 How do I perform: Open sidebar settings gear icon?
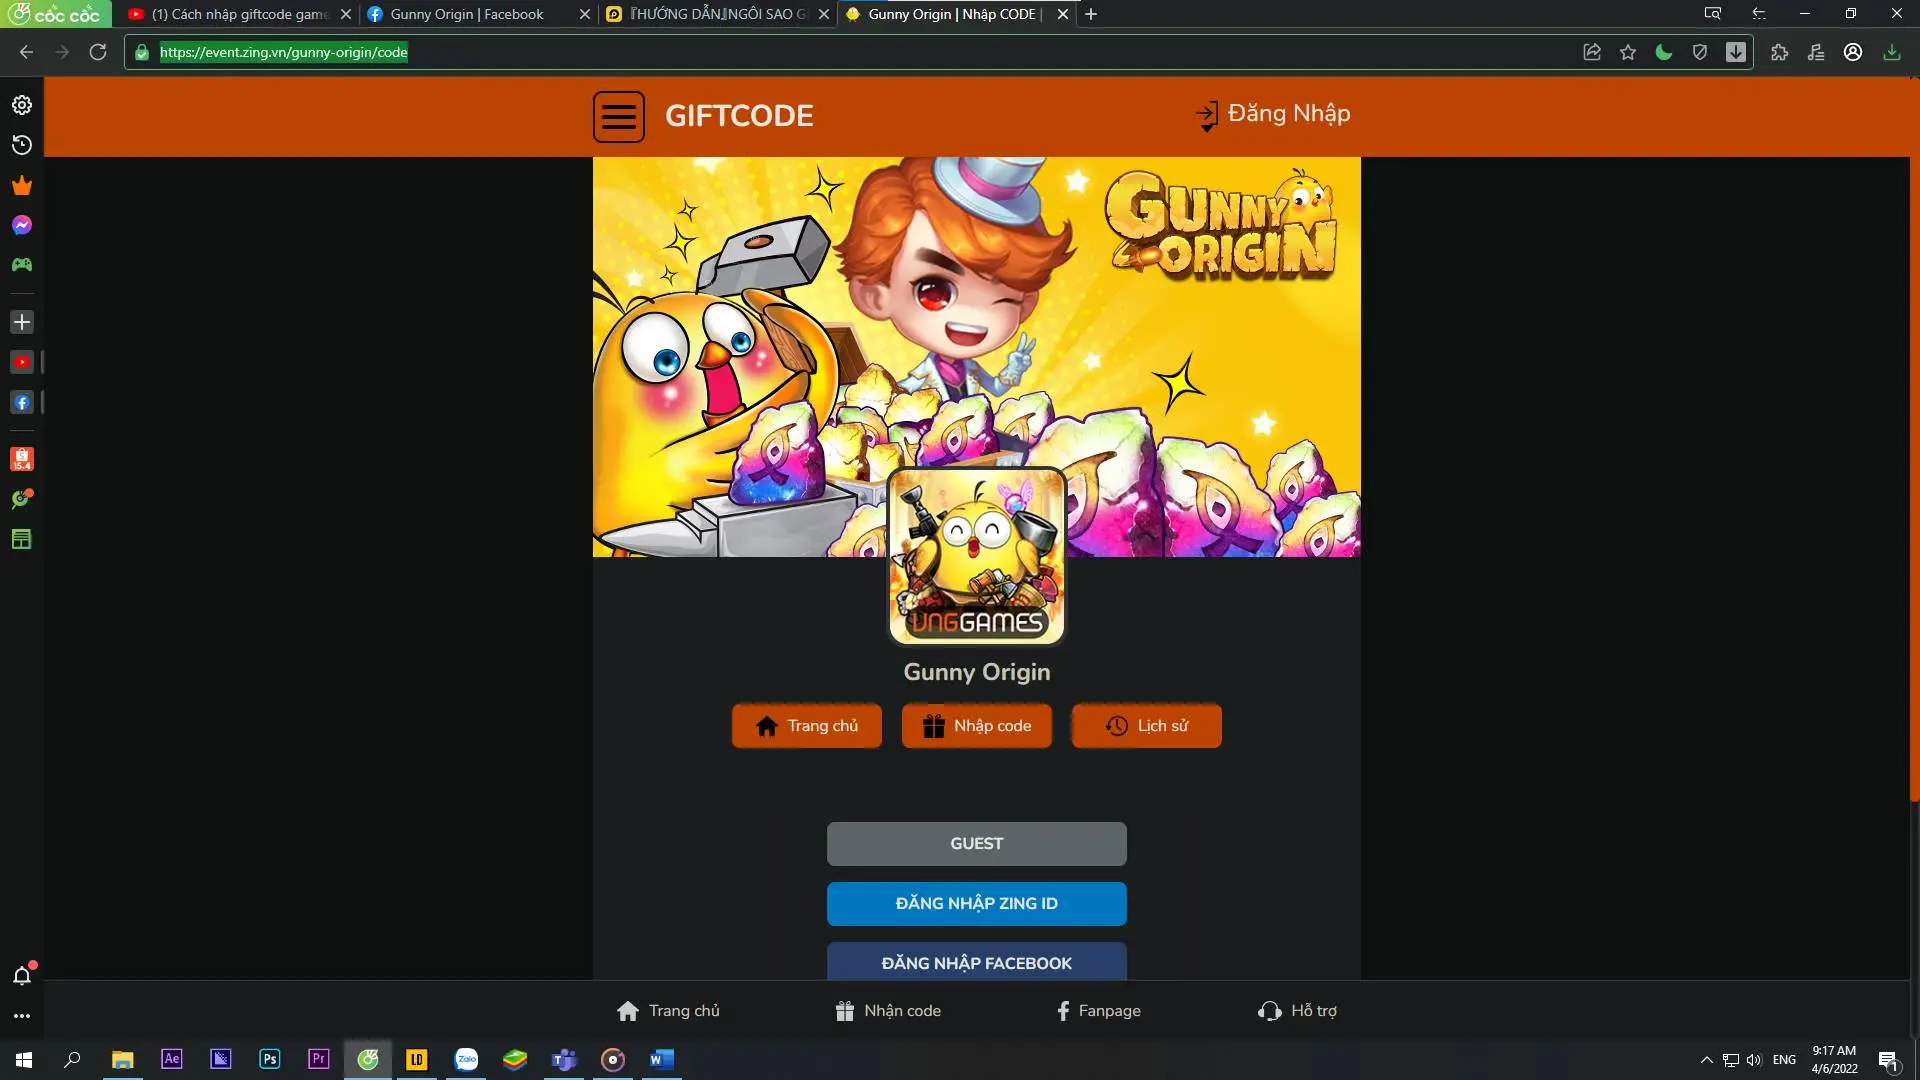[22, 105]
